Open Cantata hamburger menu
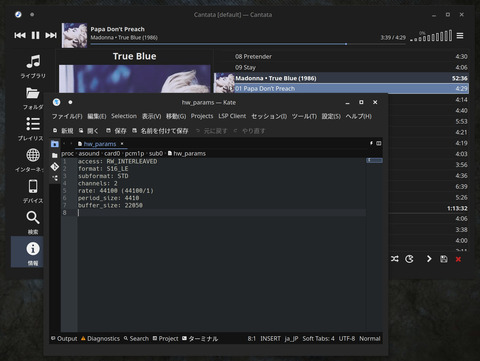Screen dimensions: 480x361 click(x=460, y=35)
